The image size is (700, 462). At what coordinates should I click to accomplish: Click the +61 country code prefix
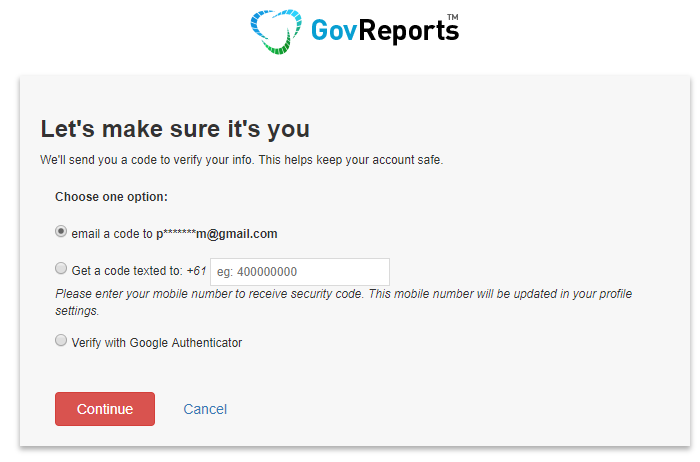pos(196,271)
